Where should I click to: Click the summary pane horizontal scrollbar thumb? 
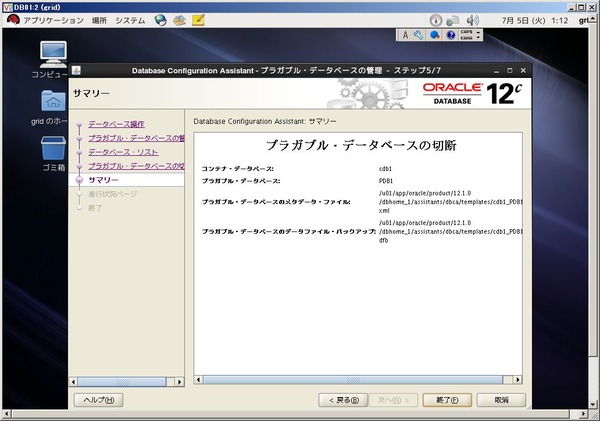tap(352, 380)
